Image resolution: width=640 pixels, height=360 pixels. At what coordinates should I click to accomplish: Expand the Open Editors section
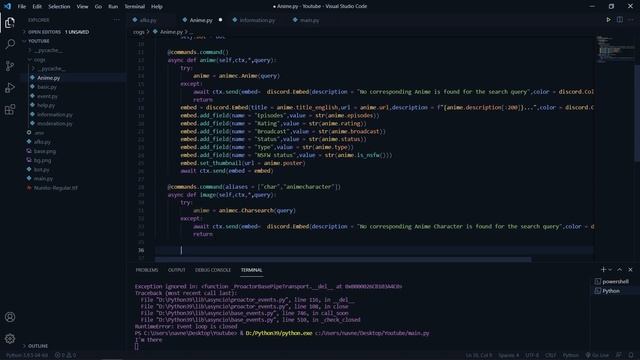pyautogui.click(x=55, y=32)
